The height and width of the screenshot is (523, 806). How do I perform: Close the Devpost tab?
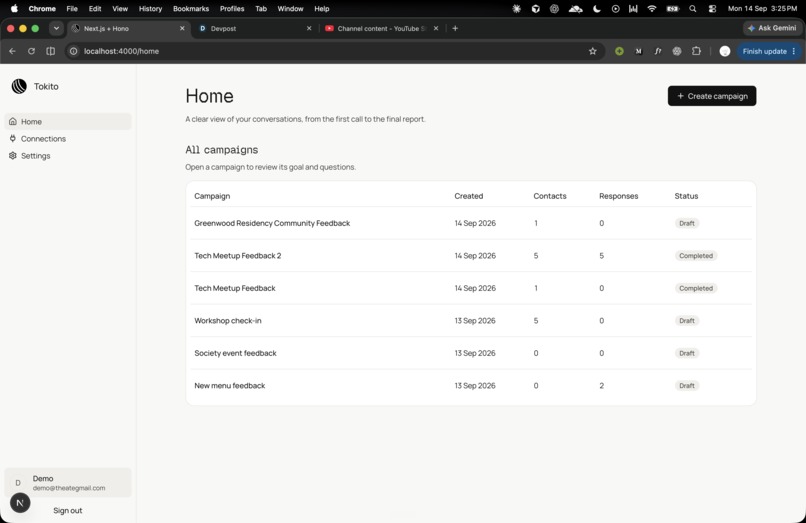click(x=309, y=28)
